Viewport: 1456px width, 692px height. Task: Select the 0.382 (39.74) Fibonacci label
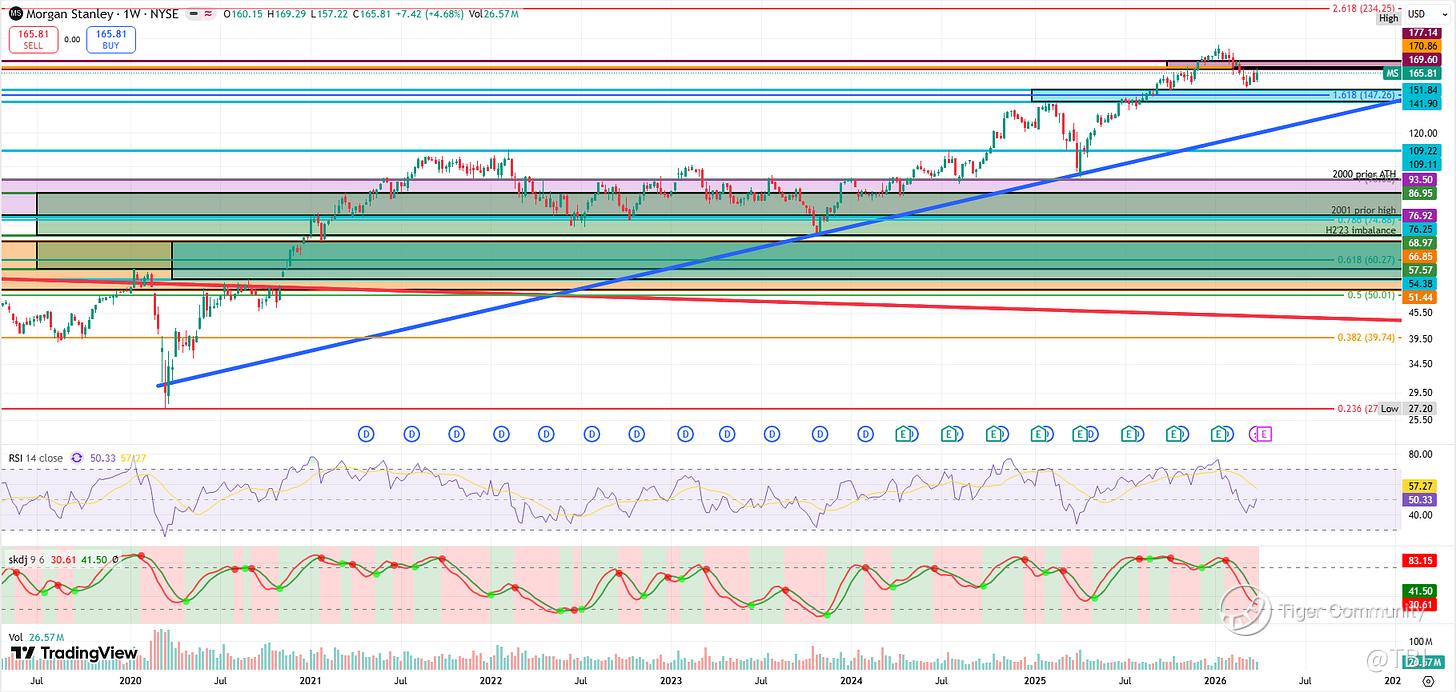(x=1366, y=338)
